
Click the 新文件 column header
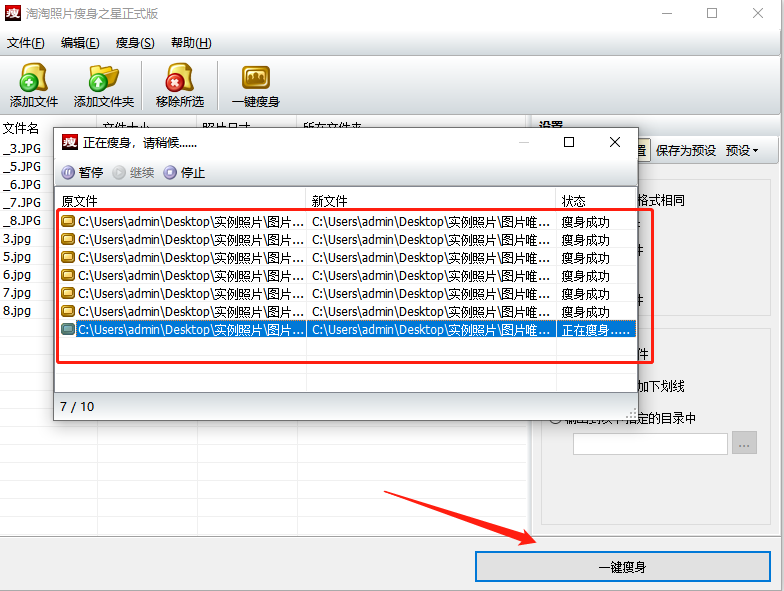(431, 200)
